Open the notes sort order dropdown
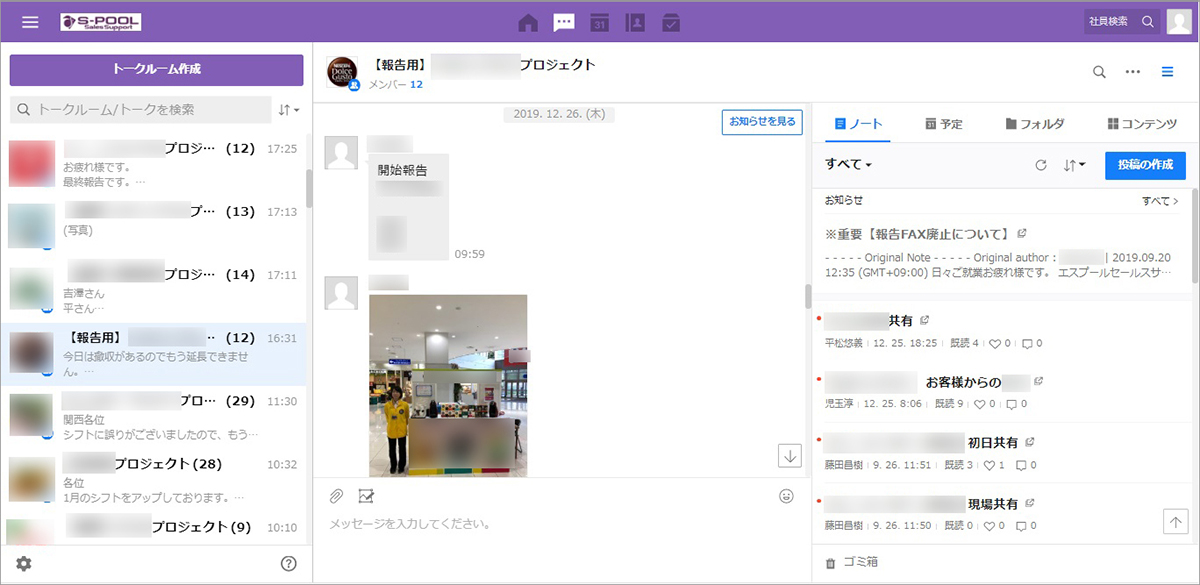1200x585 pixels. tap(1074, 165)
